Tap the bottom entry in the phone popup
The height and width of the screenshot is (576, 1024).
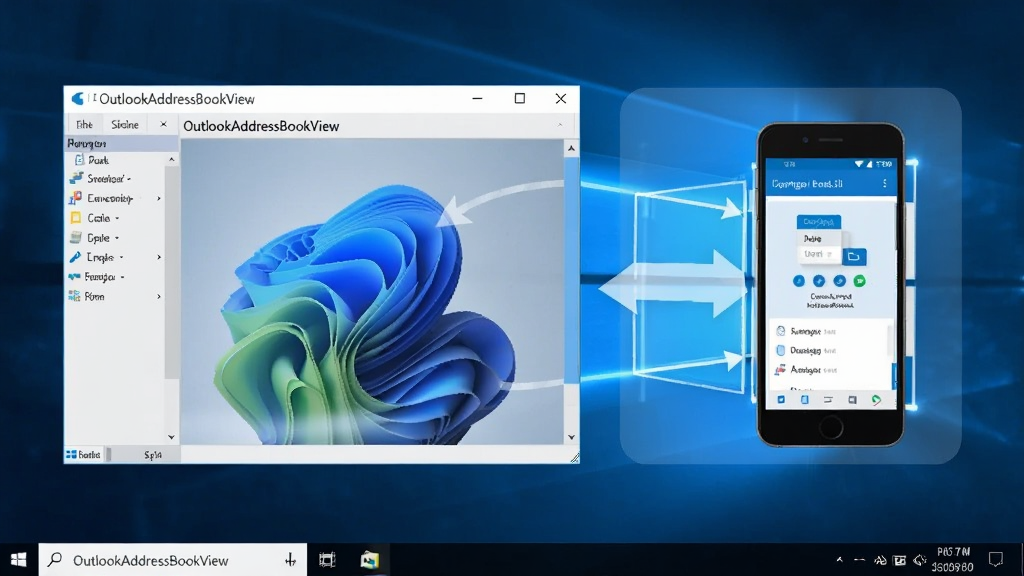pyautogui.click(x=818, y=254)
